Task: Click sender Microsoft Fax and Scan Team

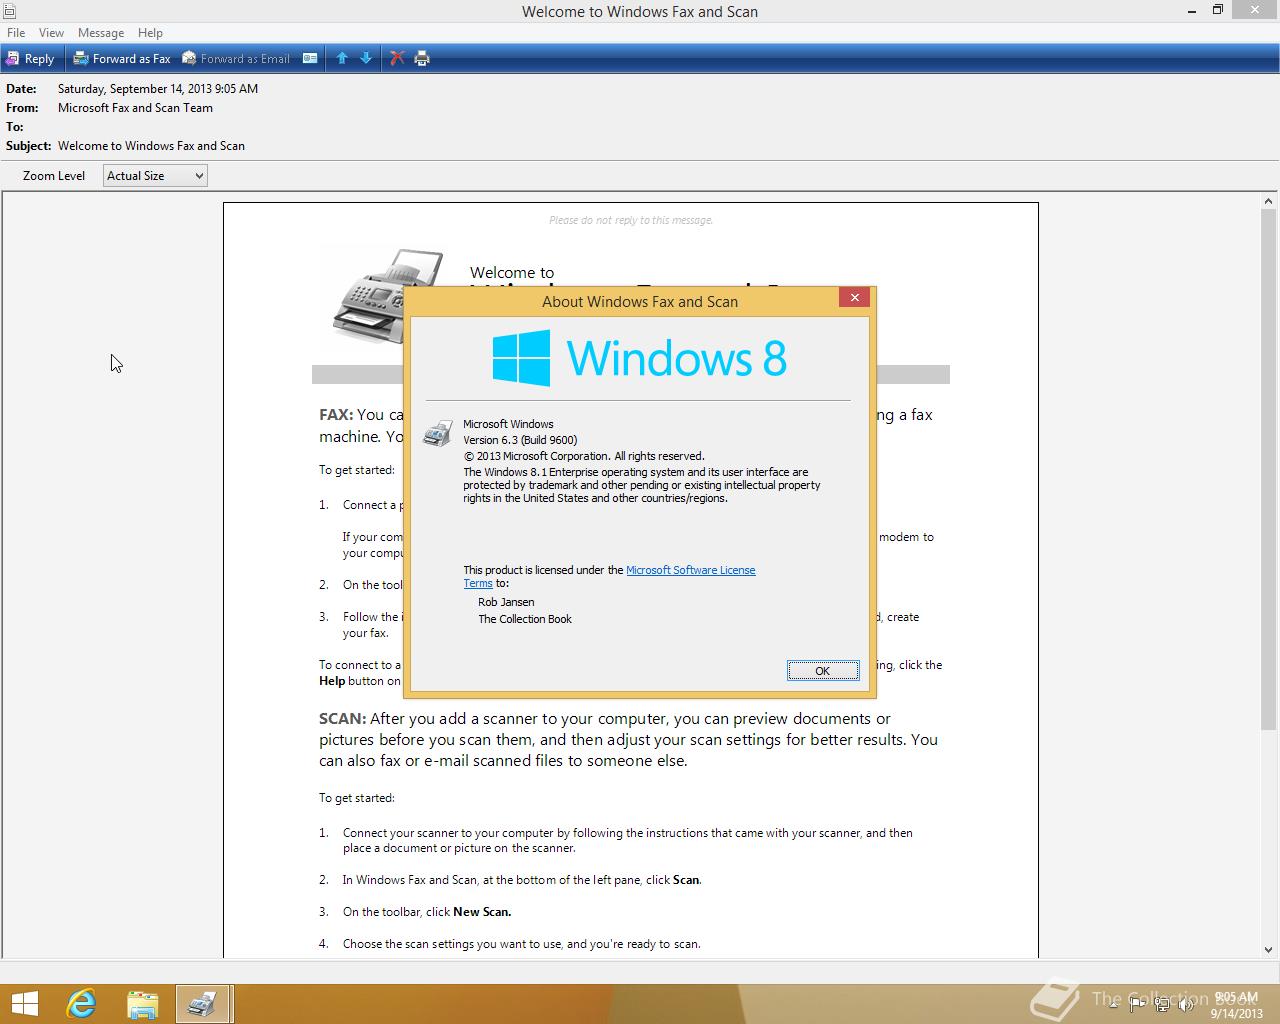Action: [135, 108]
